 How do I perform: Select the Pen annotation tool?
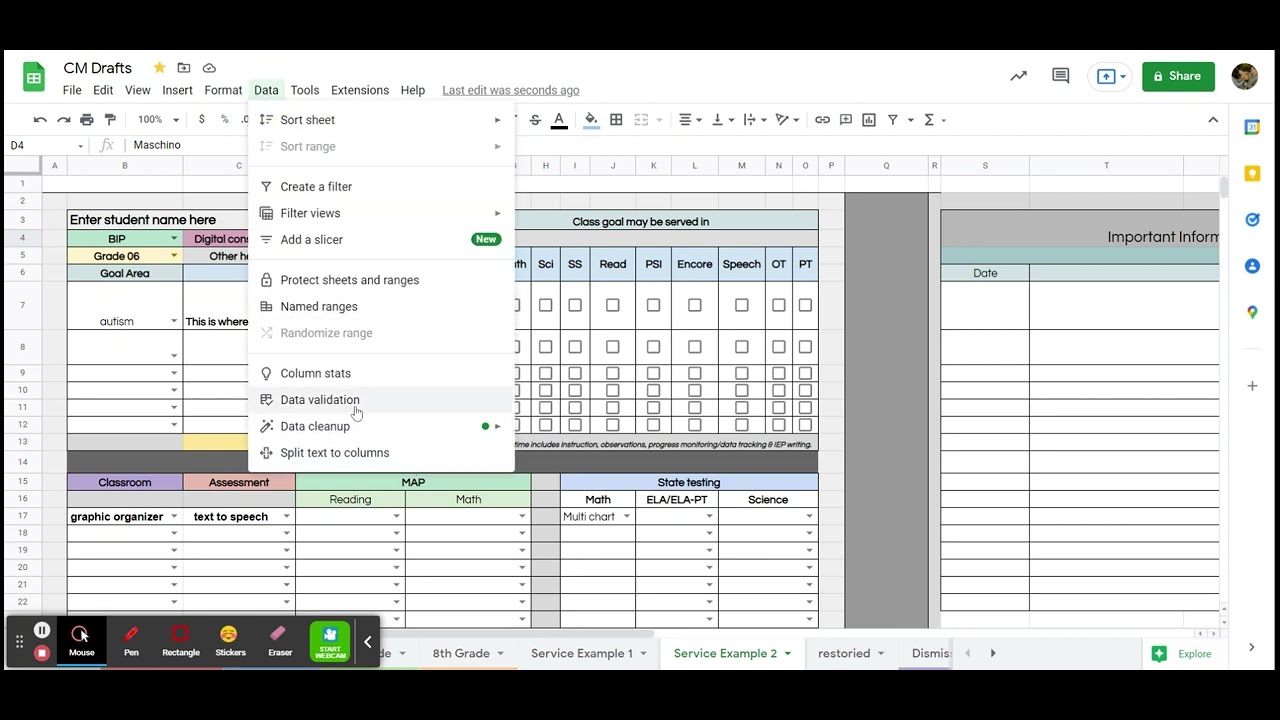(131, 641)
